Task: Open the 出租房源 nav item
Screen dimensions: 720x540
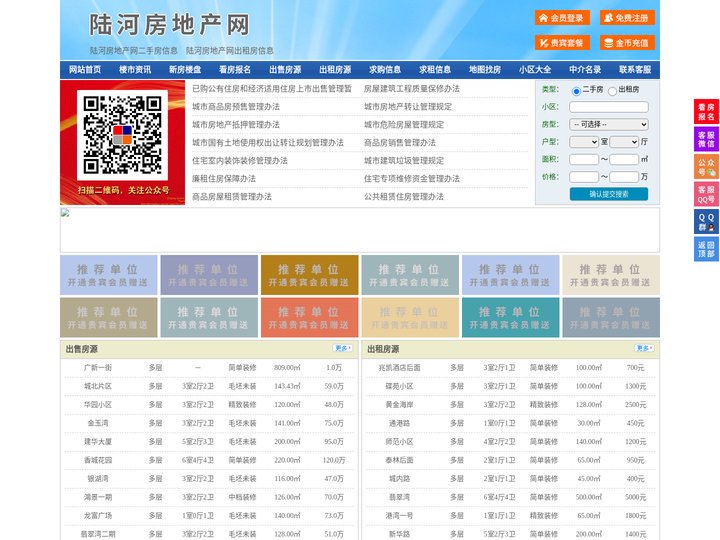Action: 335,70
